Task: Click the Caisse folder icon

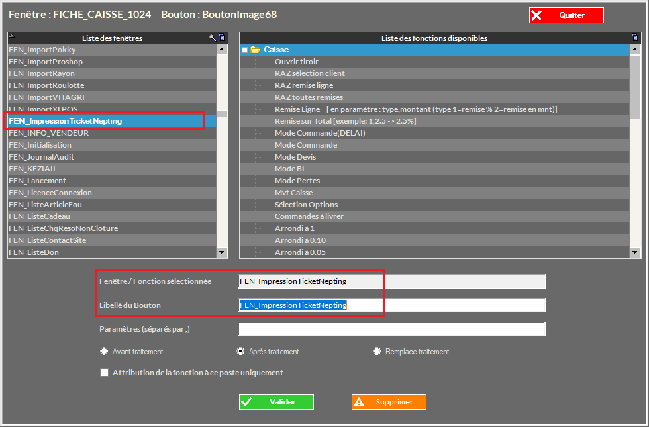Action: point(255,49)
